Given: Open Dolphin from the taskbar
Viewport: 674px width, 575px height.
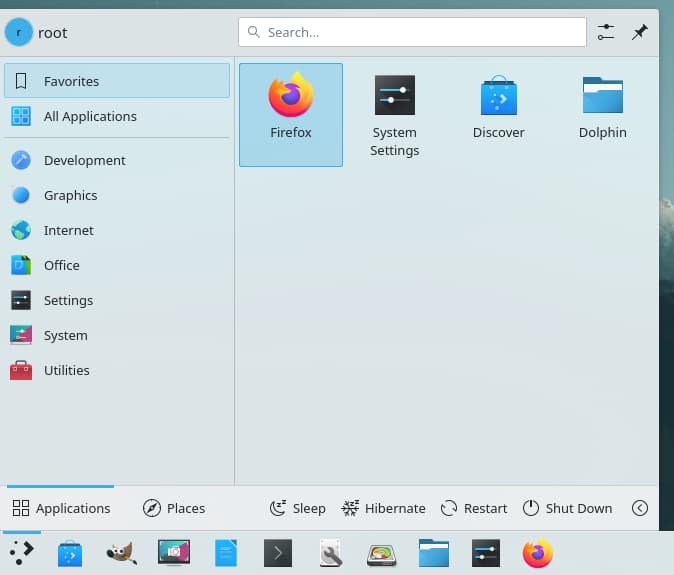Looking at the screenshot, I should point(434,553).
